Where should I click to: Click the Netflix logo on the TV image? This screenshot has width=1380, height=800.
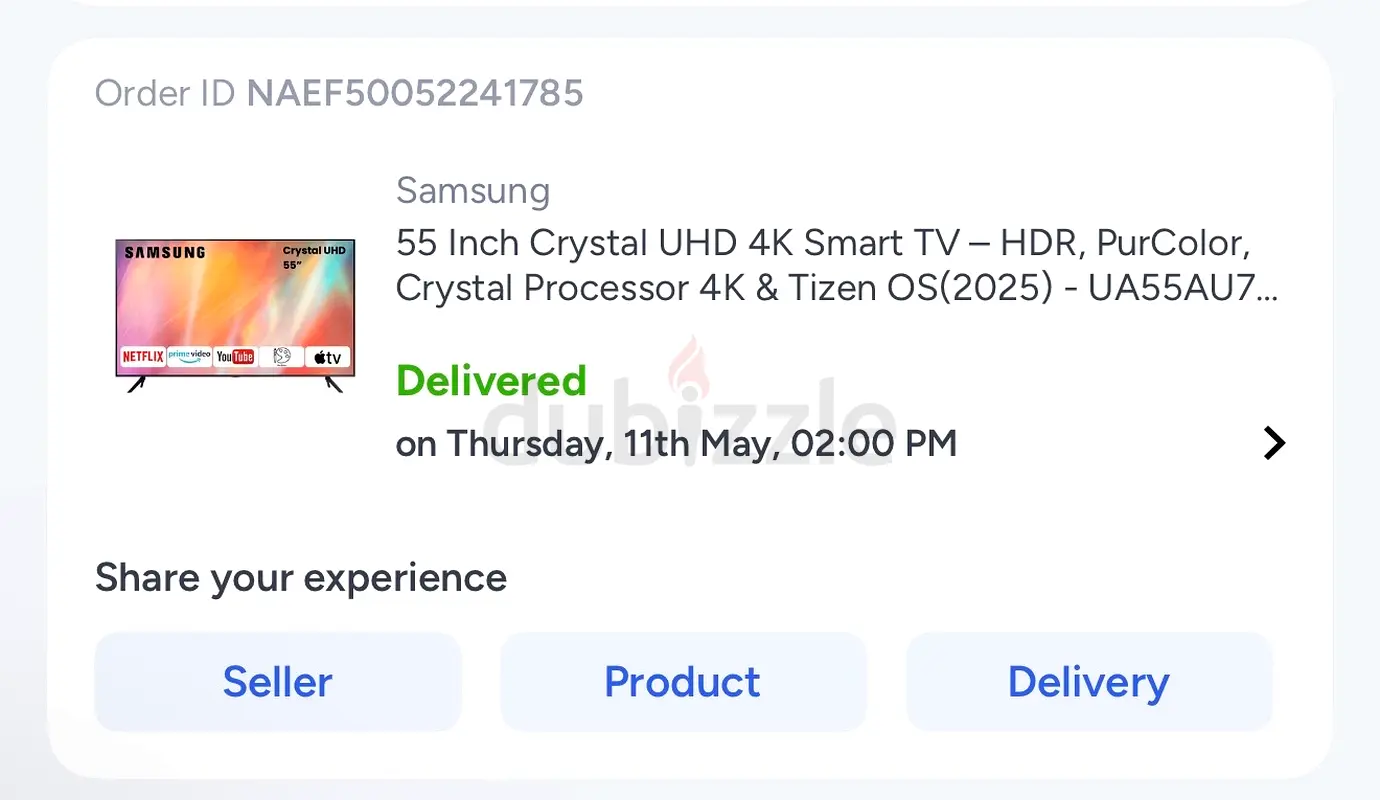(142, 357)
